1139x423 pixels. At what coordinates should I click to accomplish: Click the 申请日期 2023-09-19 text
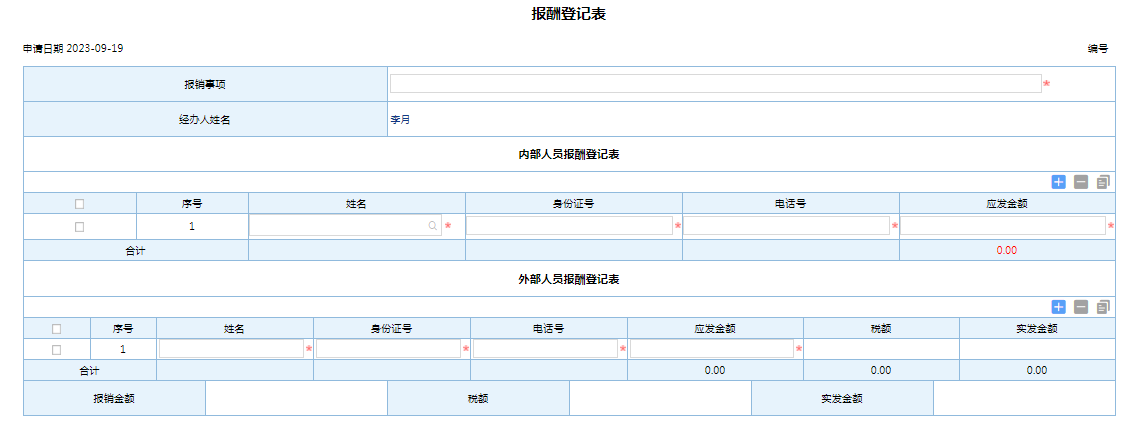(x=73, y=49)
